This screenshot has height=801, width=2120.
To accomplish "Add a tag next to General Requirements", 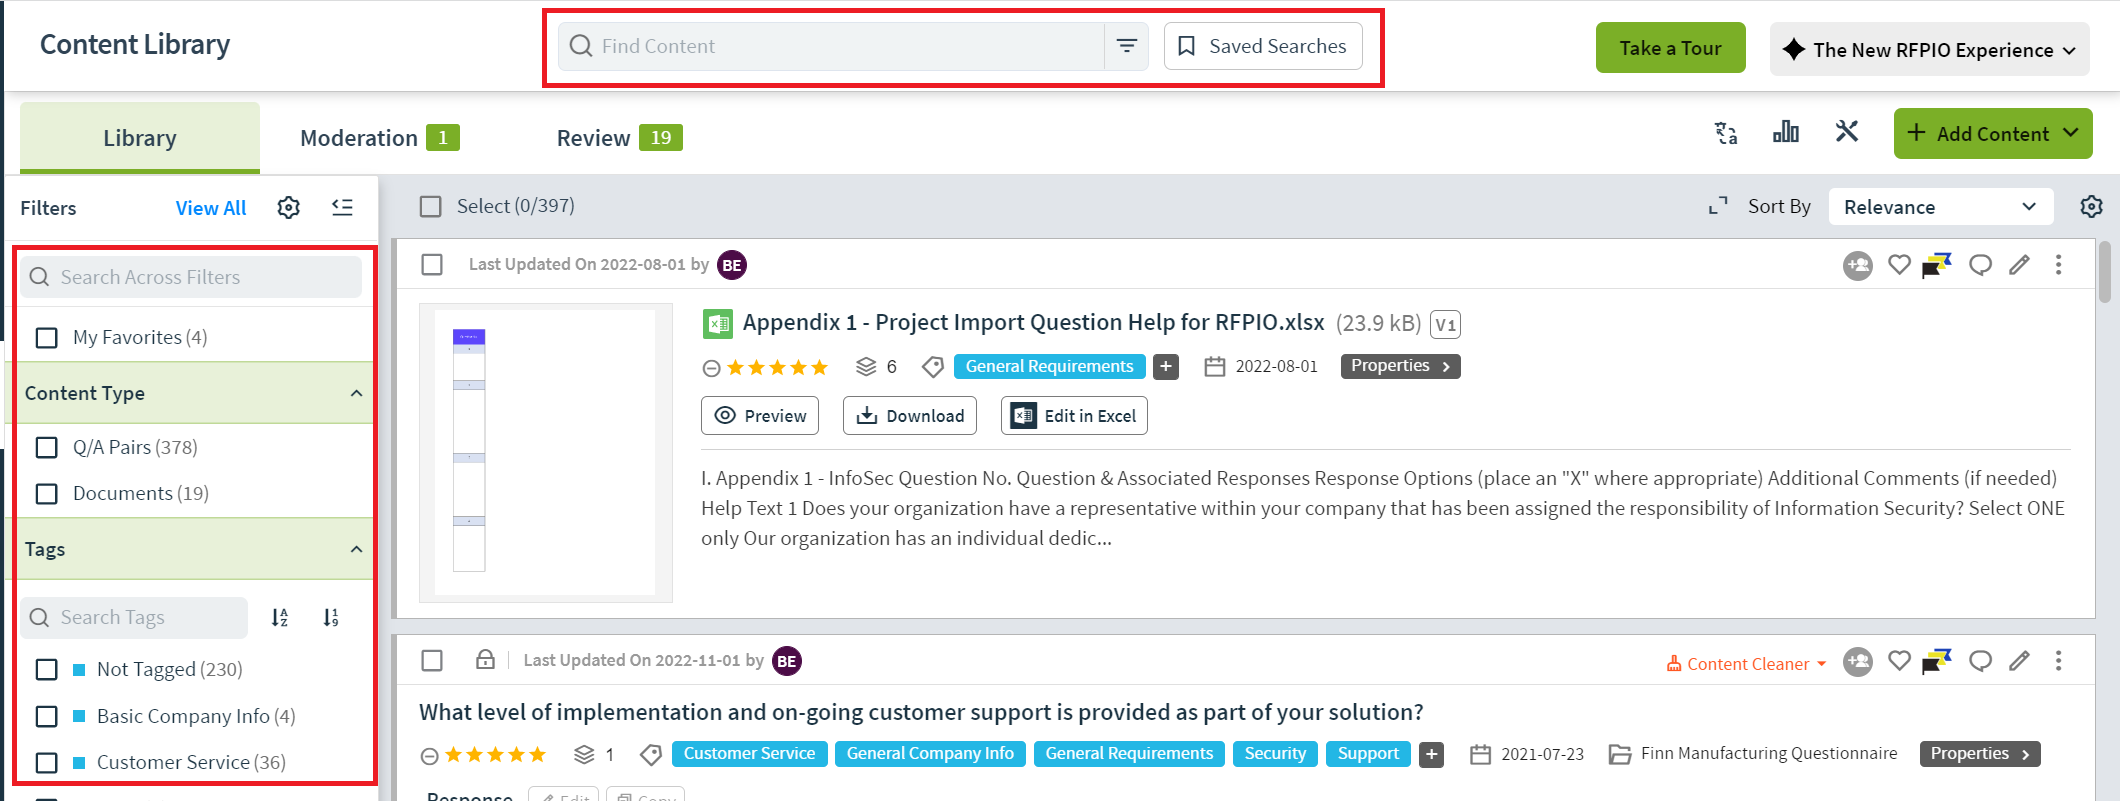I will [1166, 367].
